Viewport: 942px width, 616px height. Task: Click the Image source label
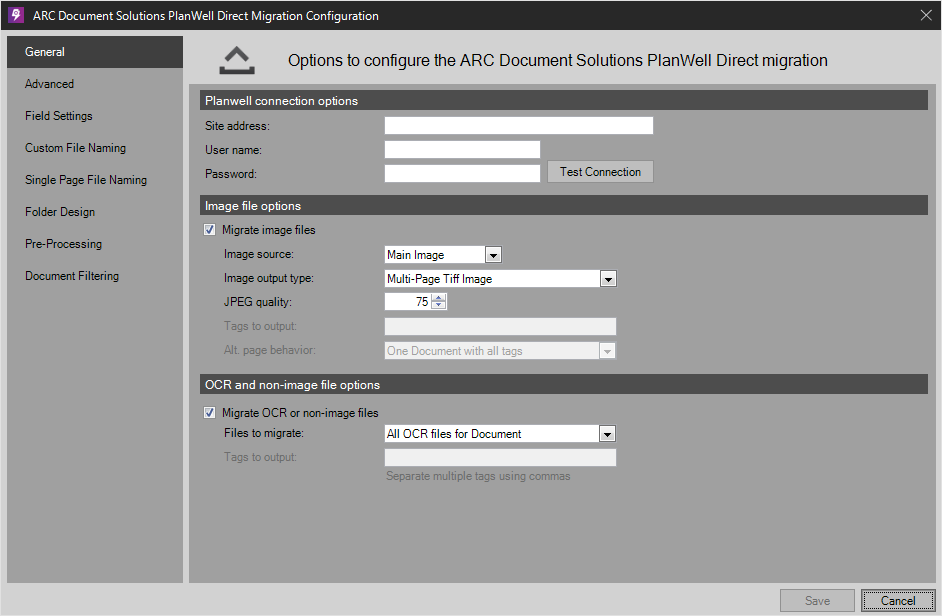tap(259, 254)
